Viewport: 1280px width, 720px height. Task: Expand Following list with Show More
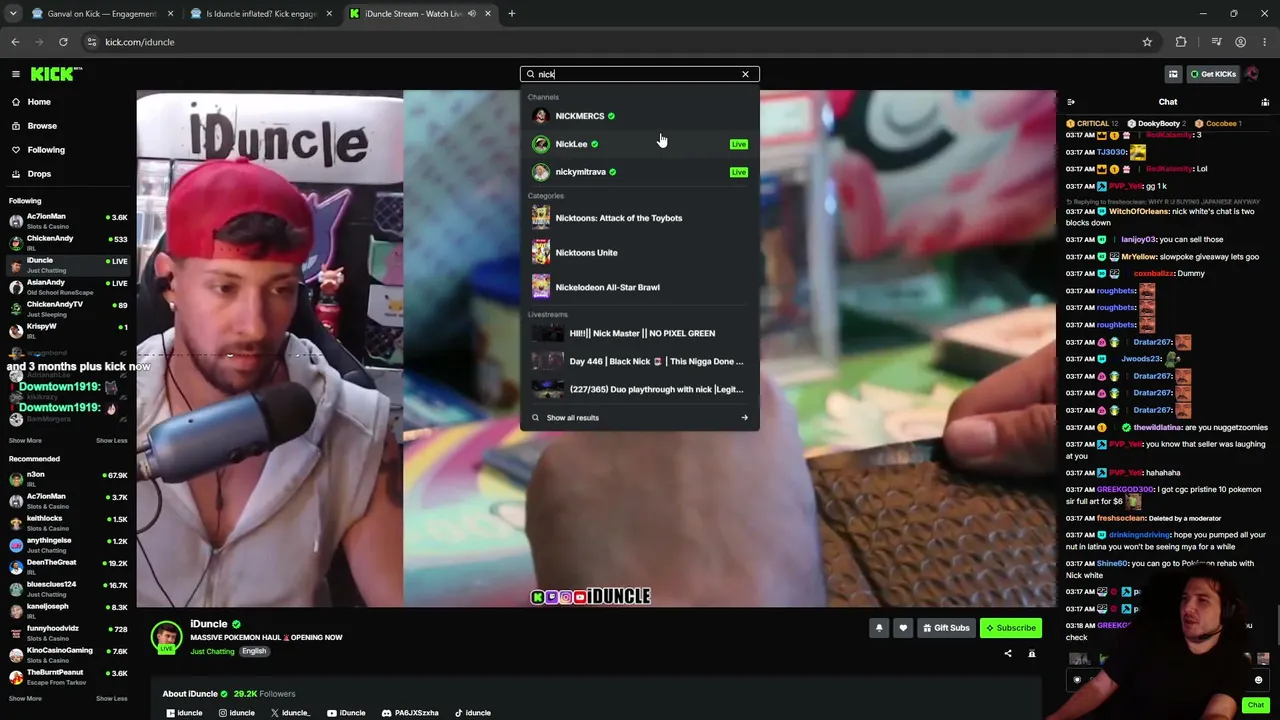(x=25, y=441)
